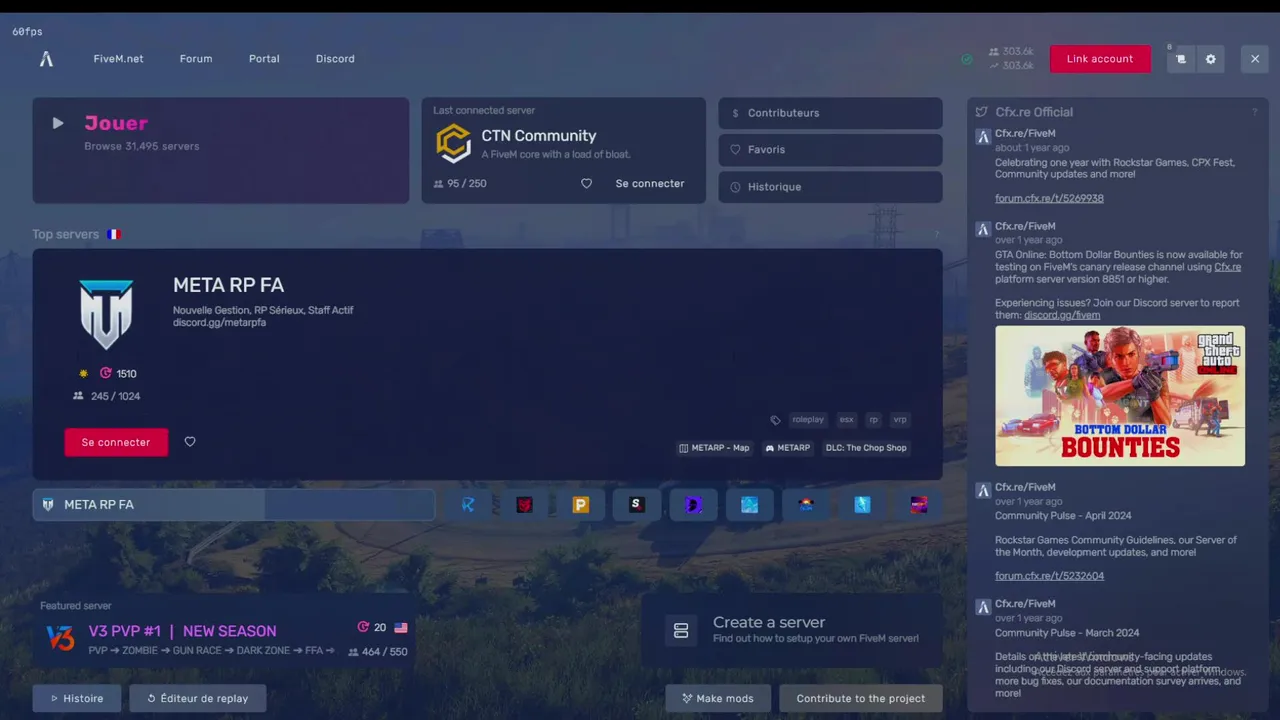
Task: Select the sunset-colored server icon
Action: tap(806, 505)
